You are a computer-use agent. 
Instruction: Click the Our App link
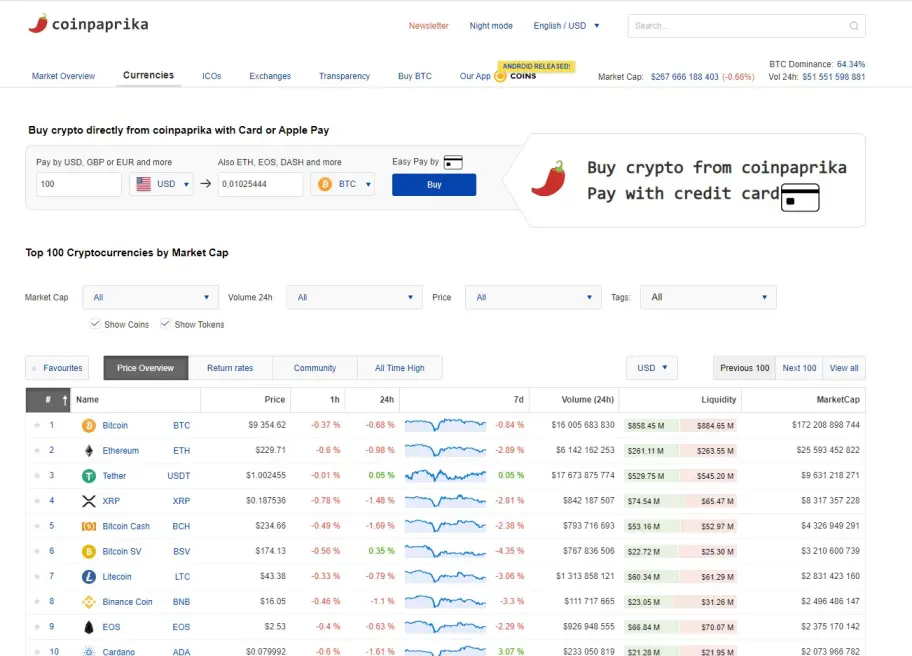[x=475, y=76]
